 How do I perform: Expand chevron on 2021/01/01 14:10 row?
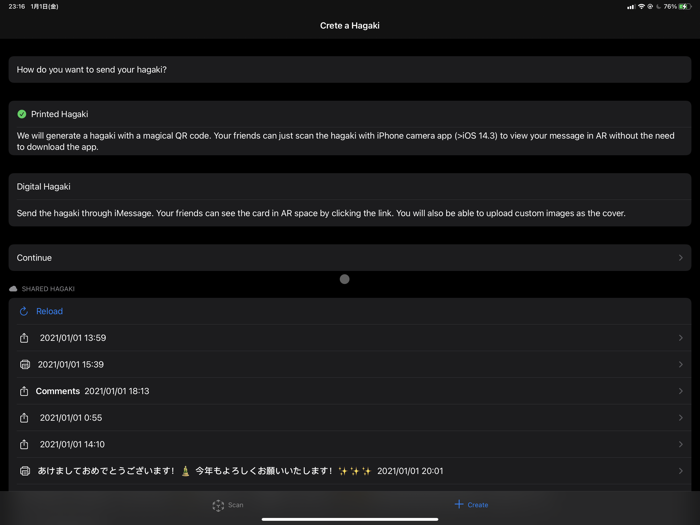680,444
